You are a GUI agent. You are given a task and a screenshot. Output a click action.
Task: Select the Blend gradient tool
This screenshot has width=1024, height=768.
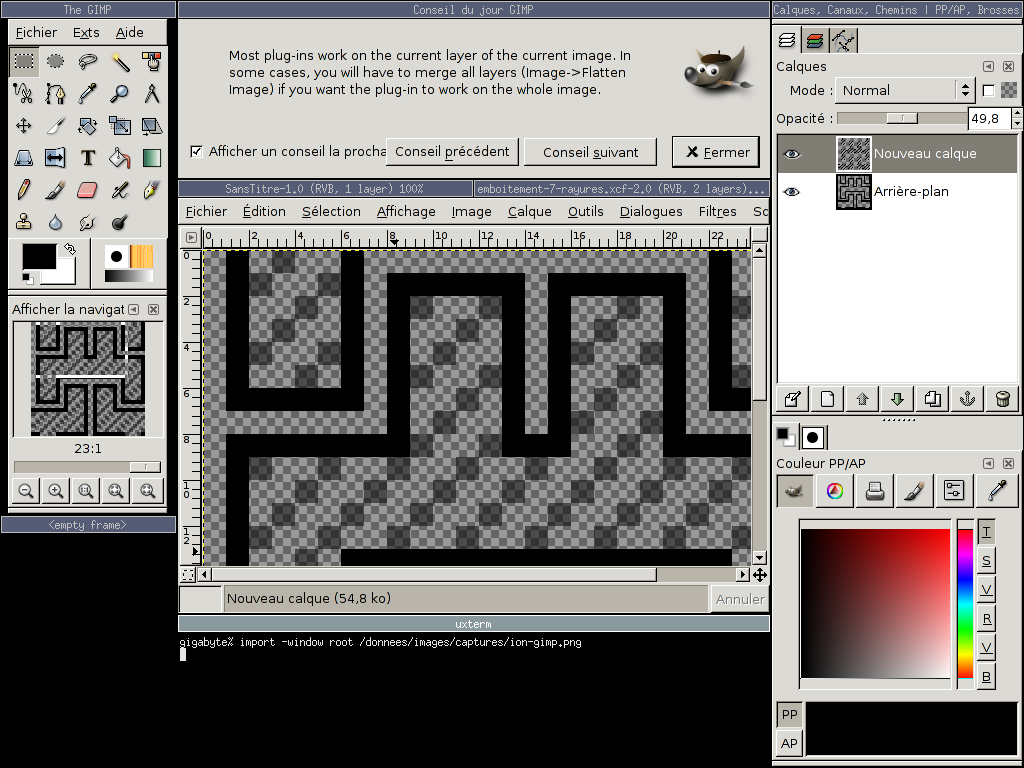point(152,157)
